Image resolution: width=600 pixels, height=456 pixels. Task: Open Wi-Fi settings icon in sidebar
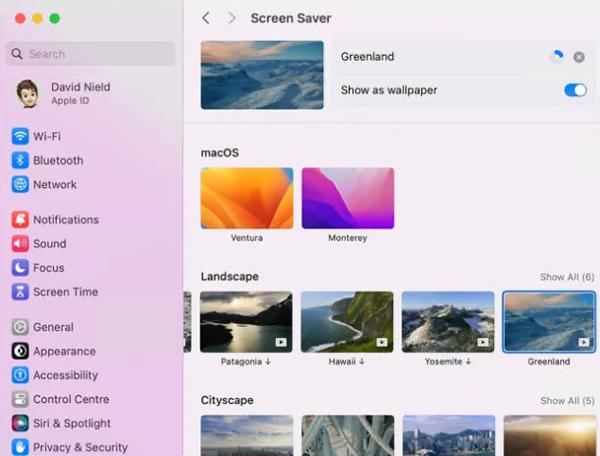pyautogui.click(x=20, y=136)
